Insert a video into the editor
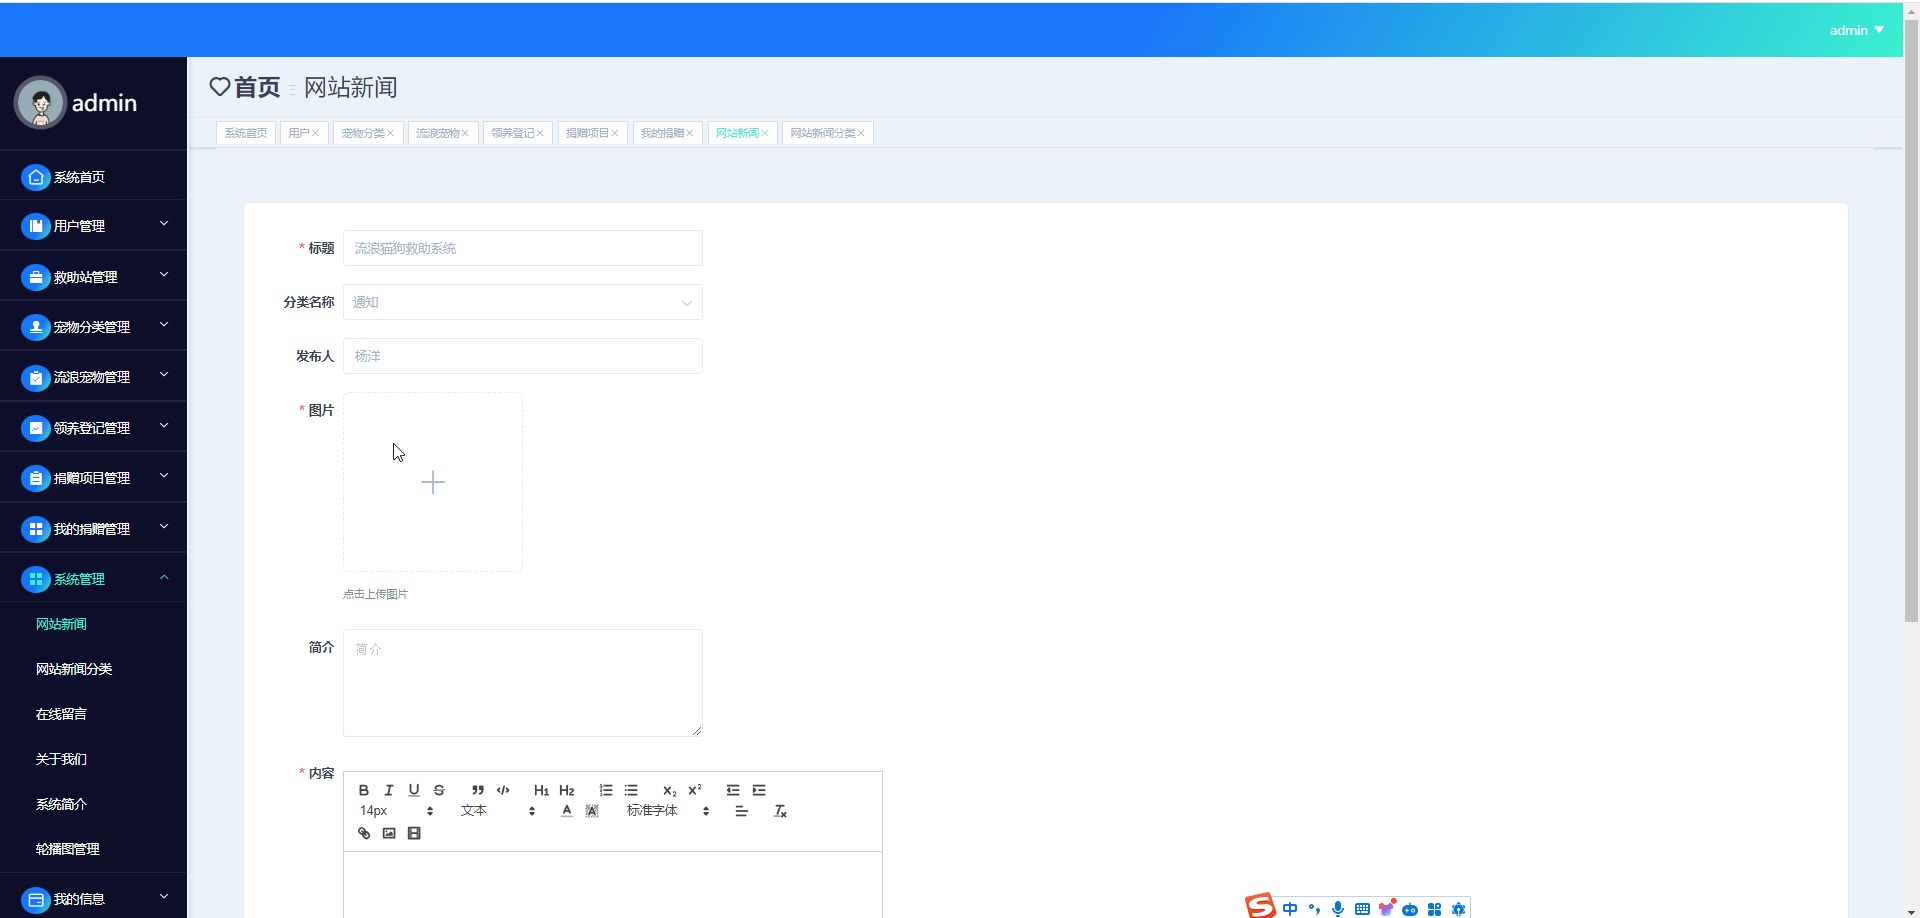The image size is (1920, 918). pos(414,833)
